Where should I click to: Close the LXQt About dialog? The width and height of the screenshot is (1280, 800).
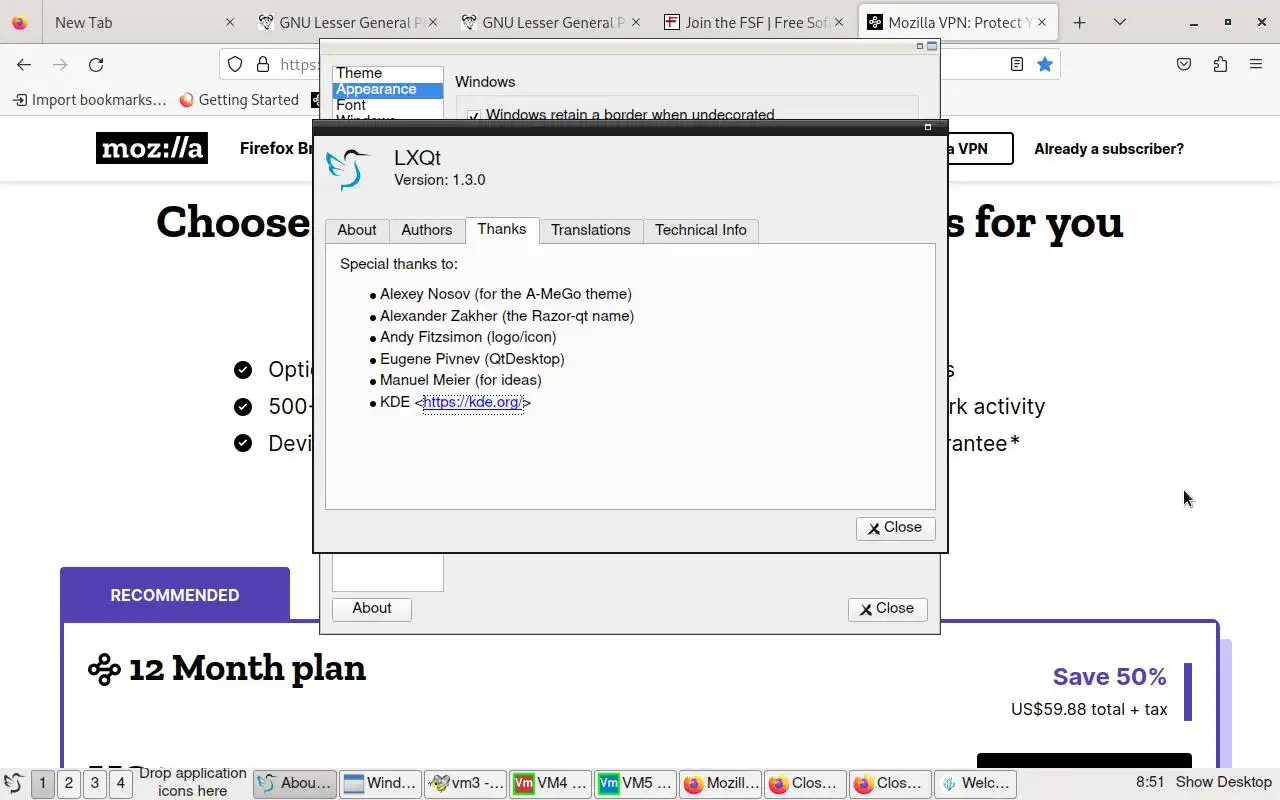895,528
